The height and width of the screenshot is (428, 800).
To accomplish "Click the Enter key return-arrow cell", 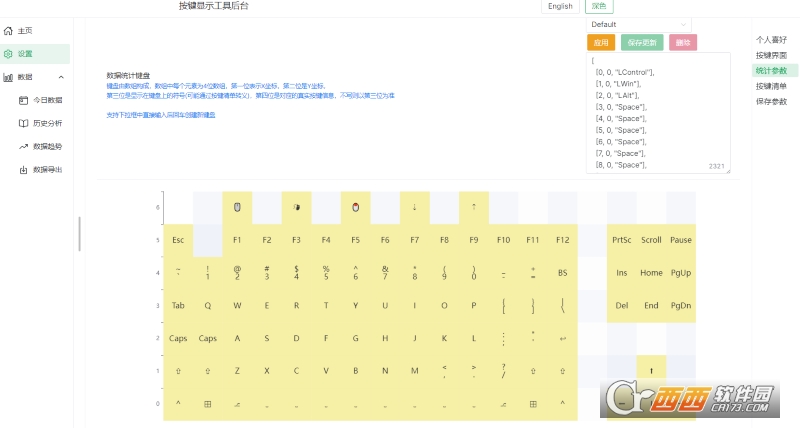I will pyautogui.click(x=563, y=338).
